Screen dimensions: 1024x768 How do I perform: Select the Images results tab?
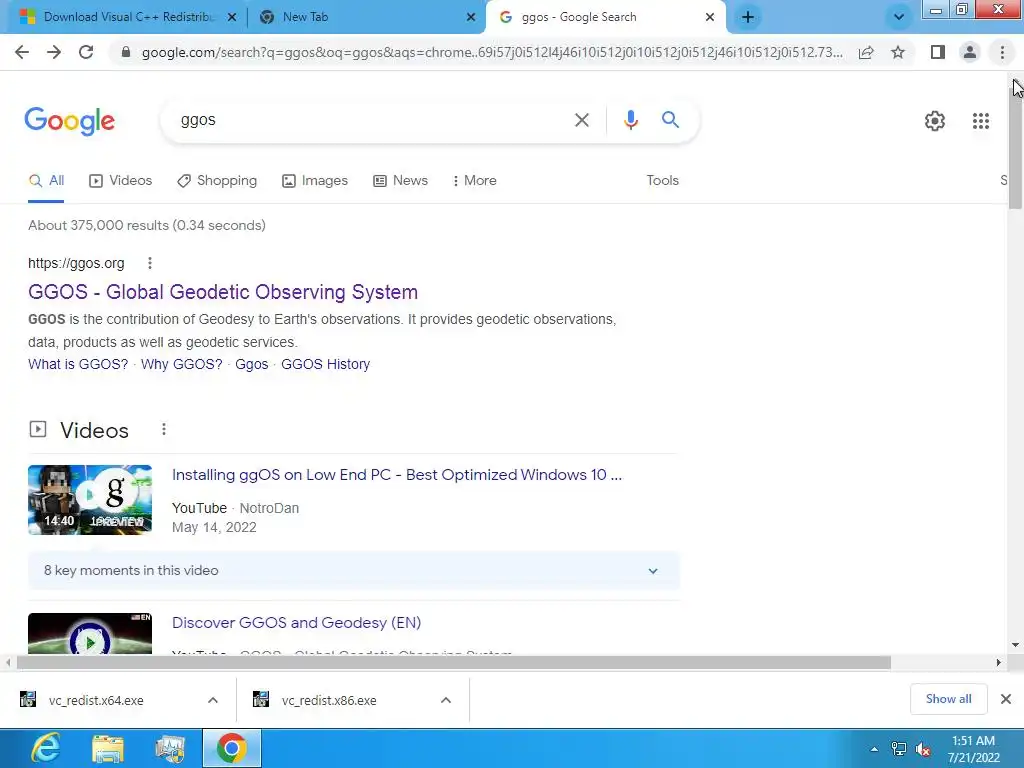[x=315, y=181]
